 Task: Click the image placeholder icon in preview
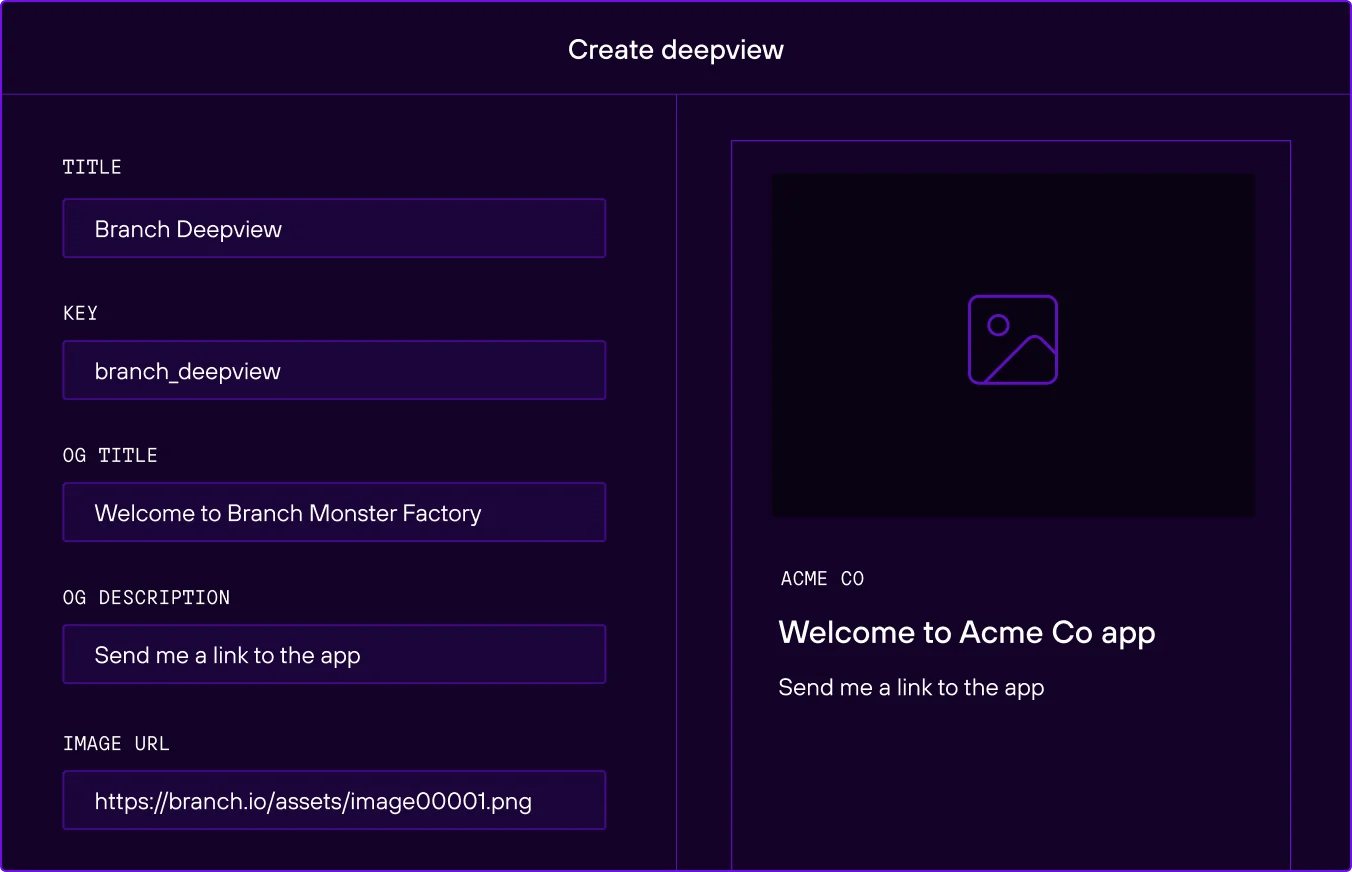1012,339
